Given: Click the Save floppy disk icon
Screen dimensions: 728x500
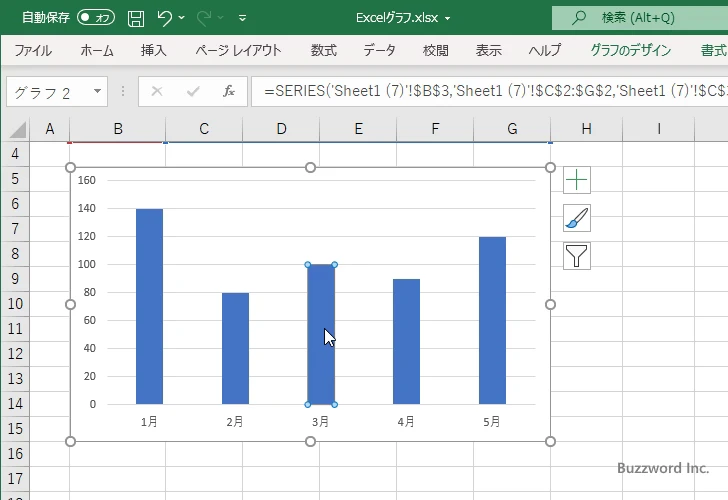Looking at the screenshot, I should click(x=136, y=18).
